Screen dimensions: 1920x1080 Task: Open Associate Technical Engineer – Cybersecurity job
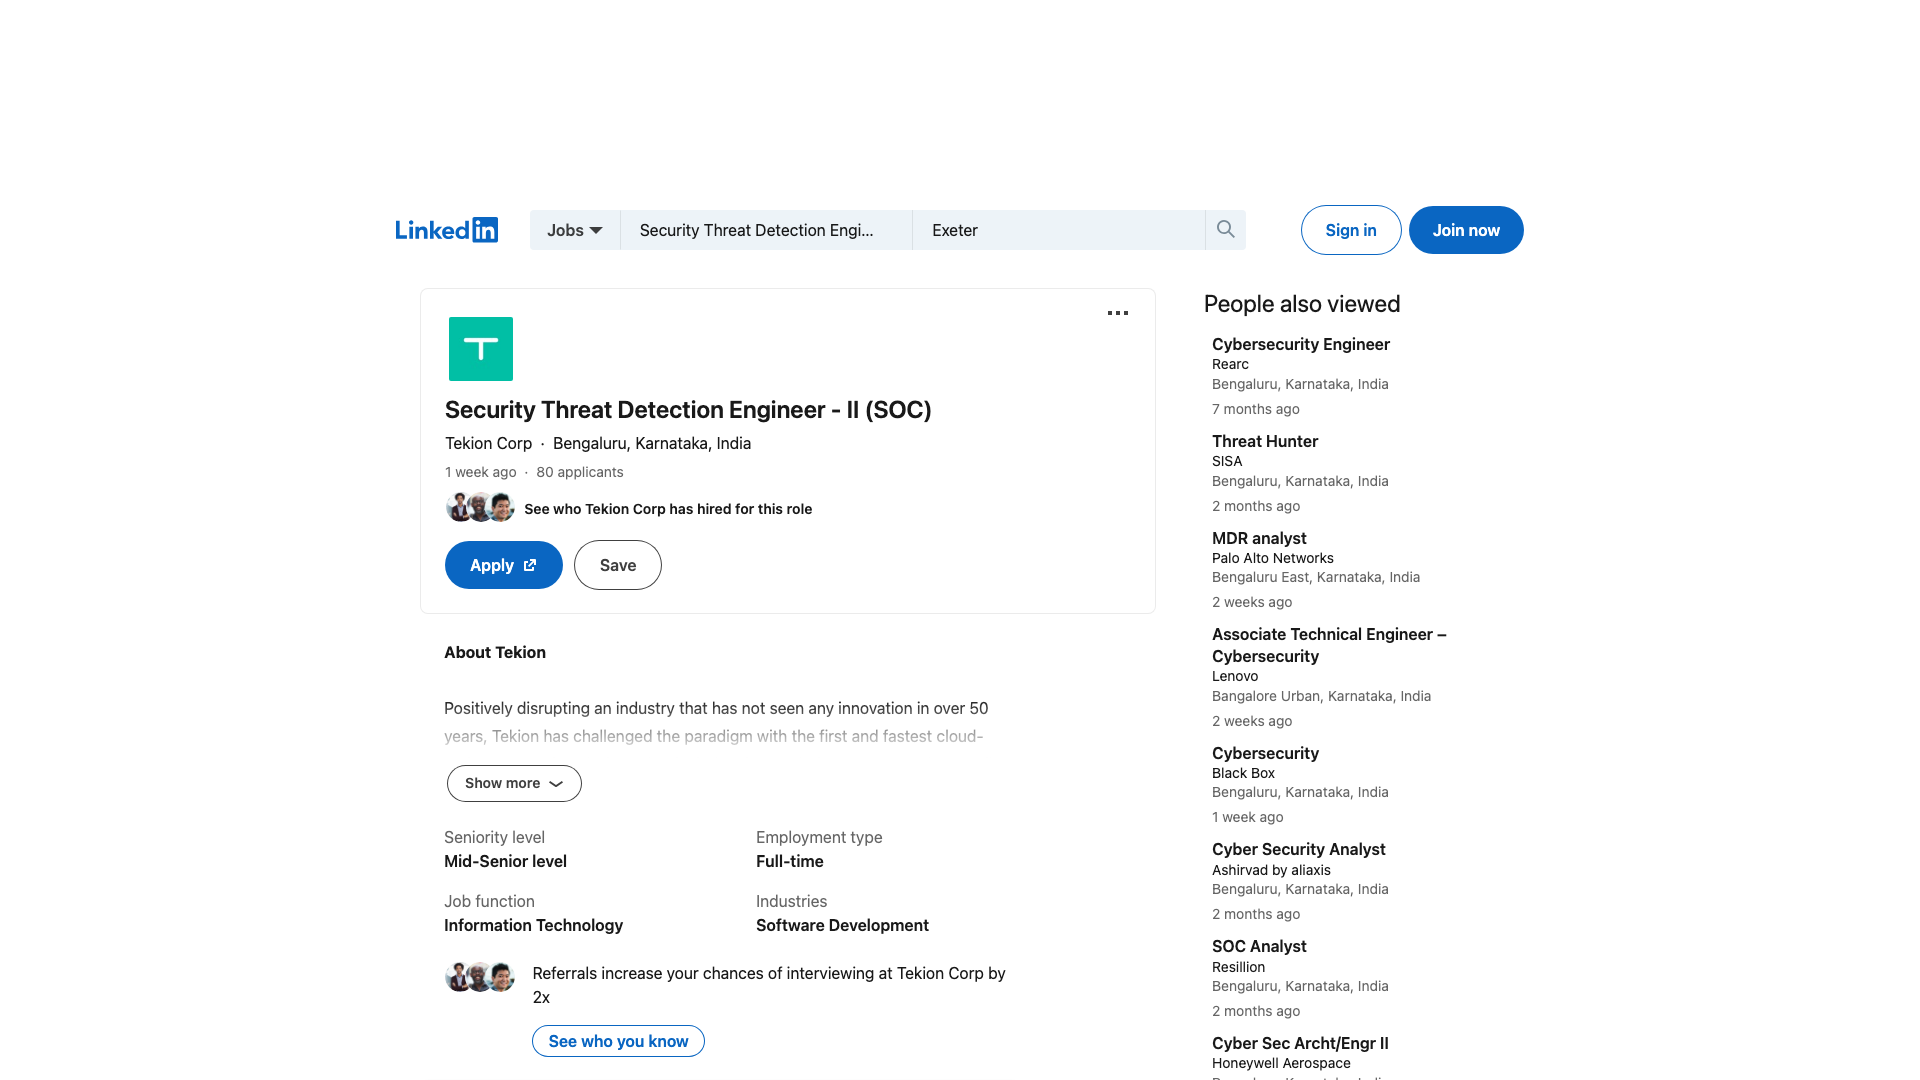1329,645
